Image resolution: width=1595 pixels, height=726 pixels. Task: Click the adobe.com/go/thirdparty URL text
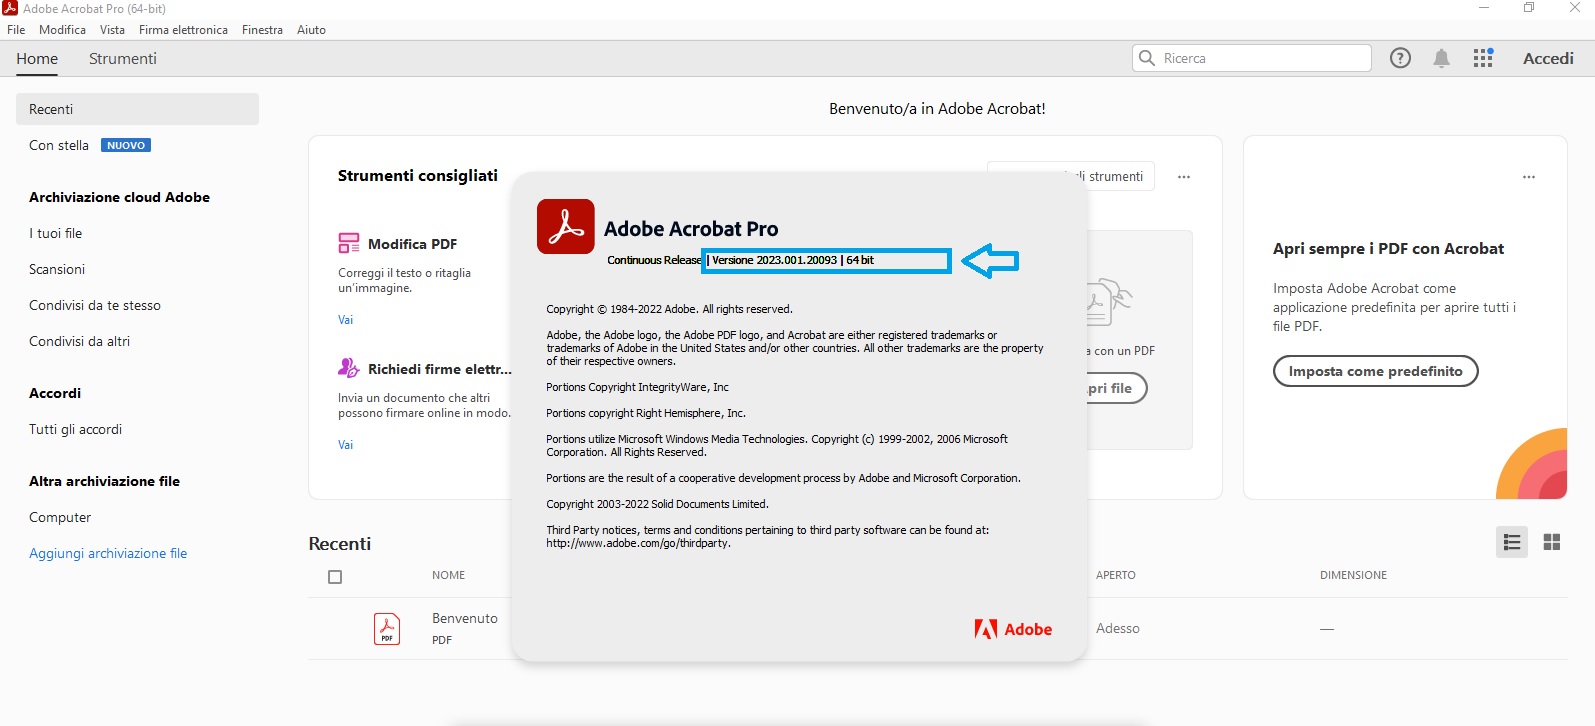pyautogui.click(x=638, y=543)
